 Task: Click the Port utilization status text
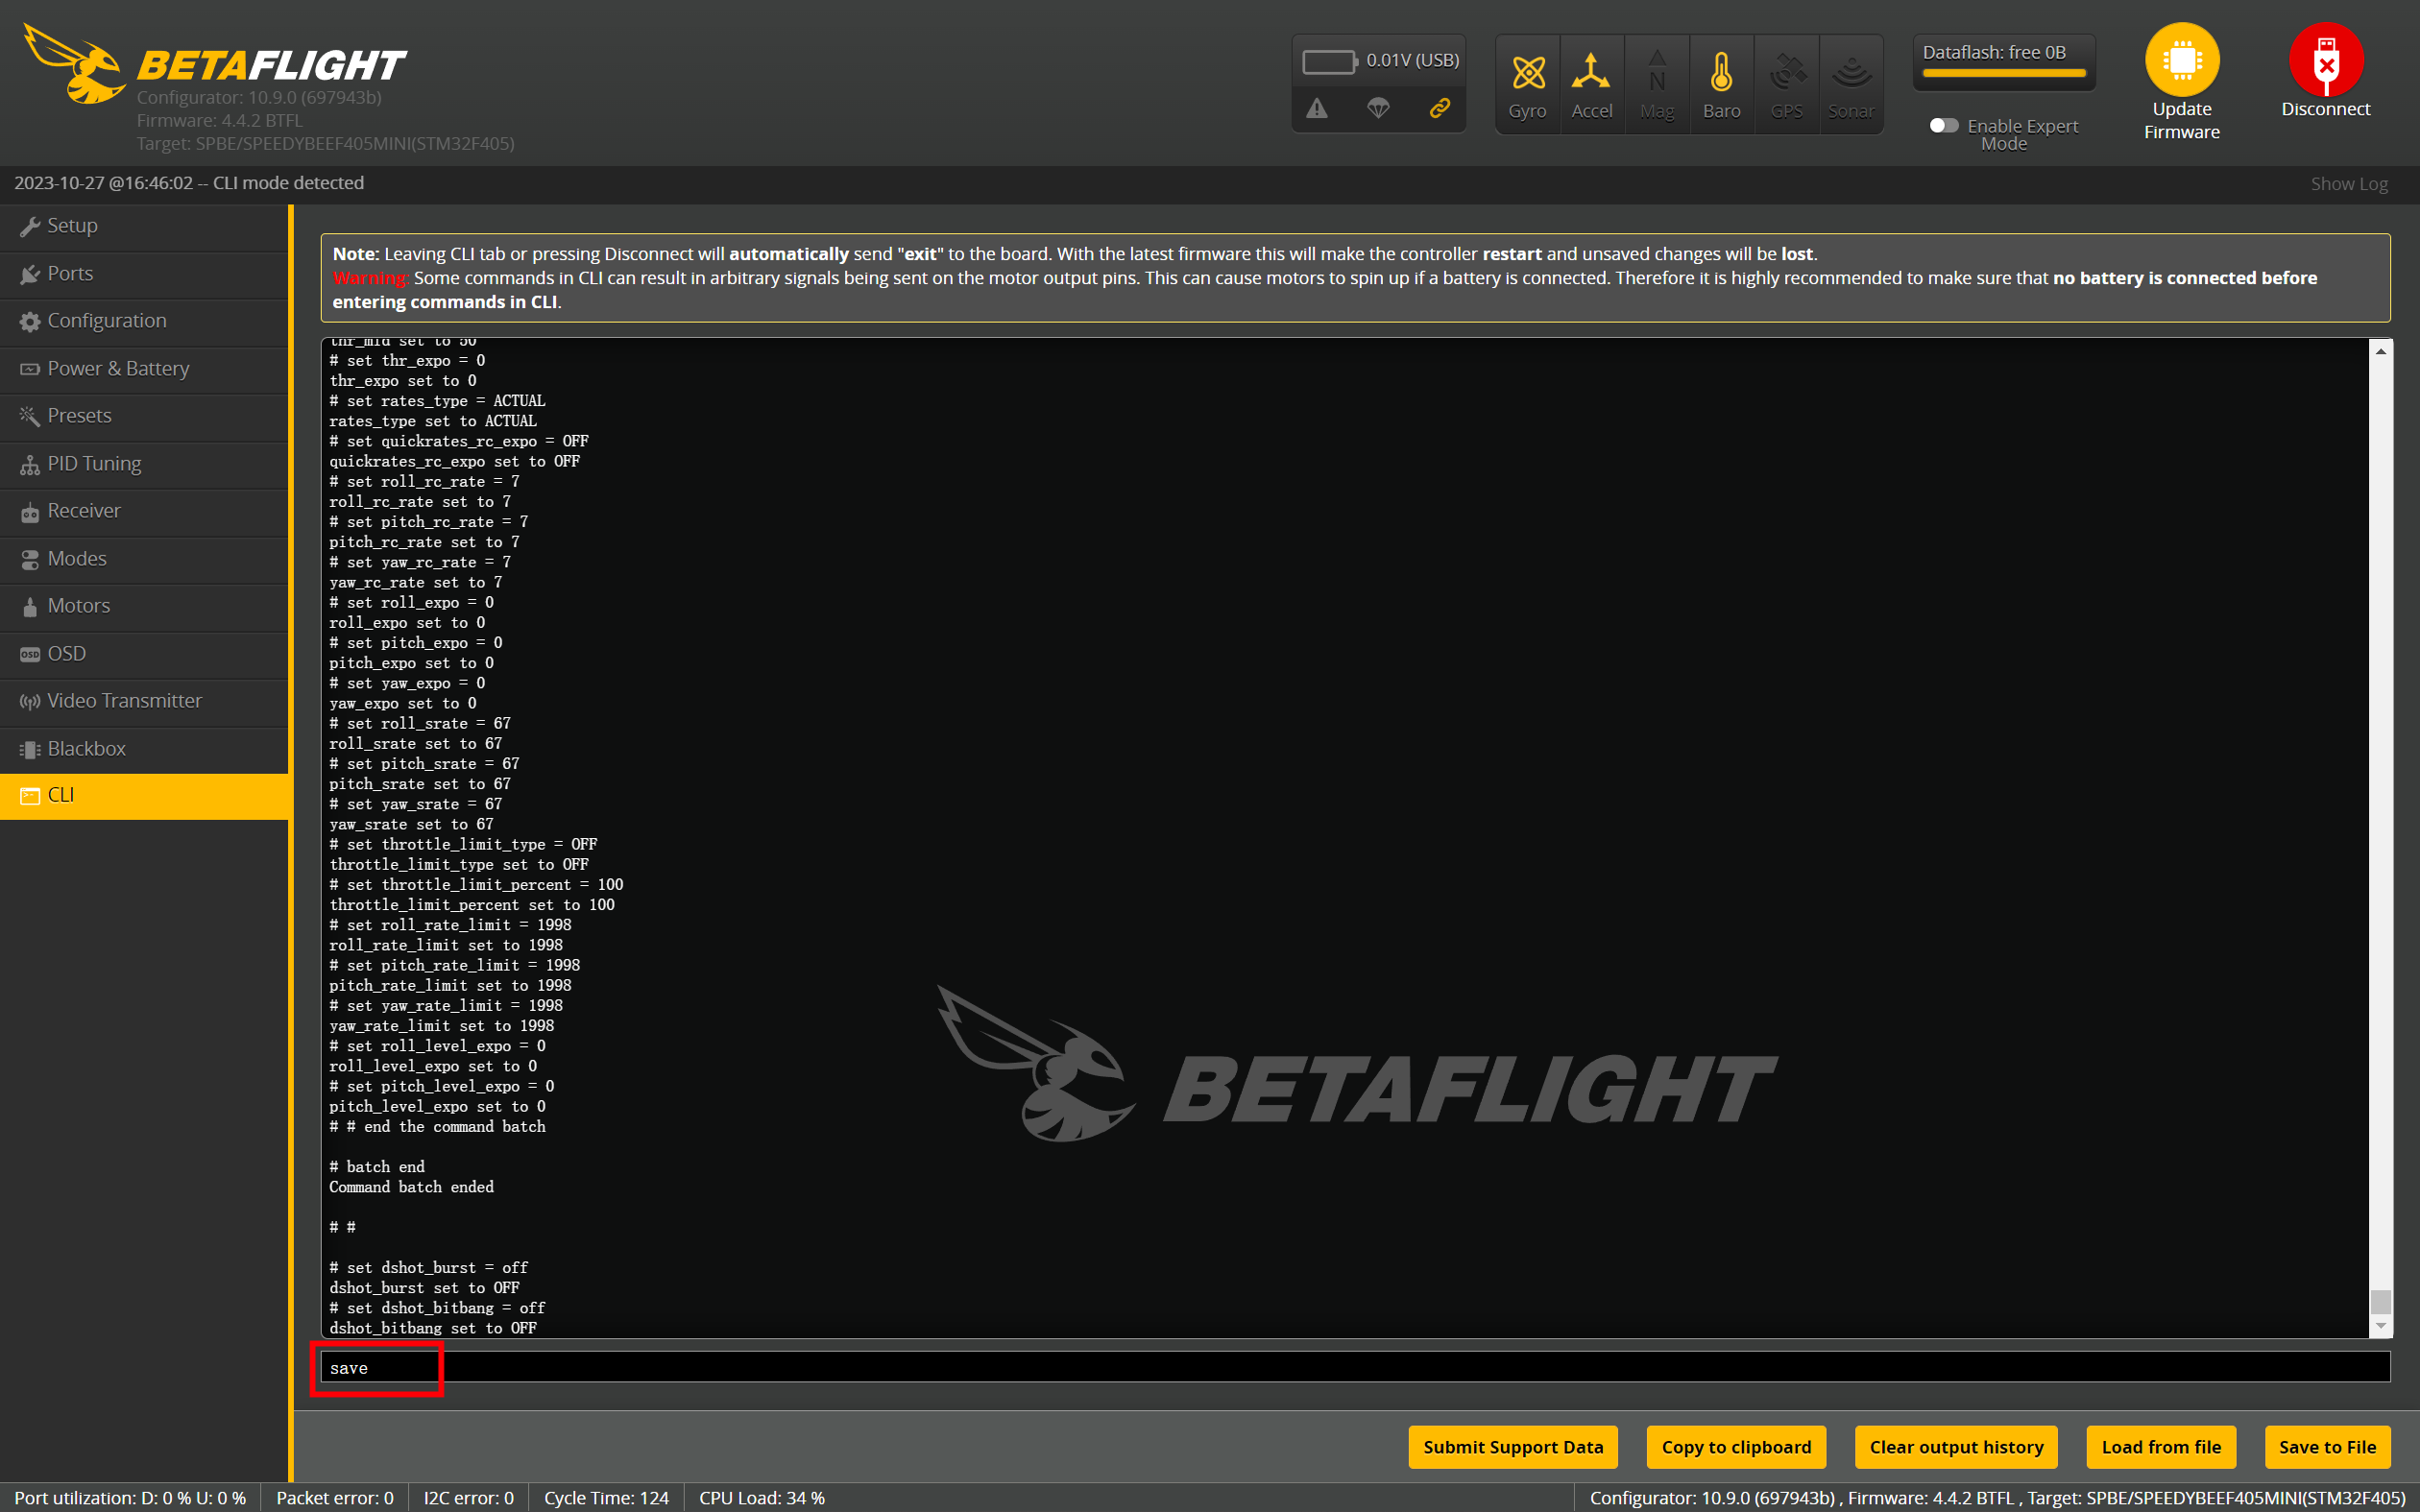(x=130, y=1498)
